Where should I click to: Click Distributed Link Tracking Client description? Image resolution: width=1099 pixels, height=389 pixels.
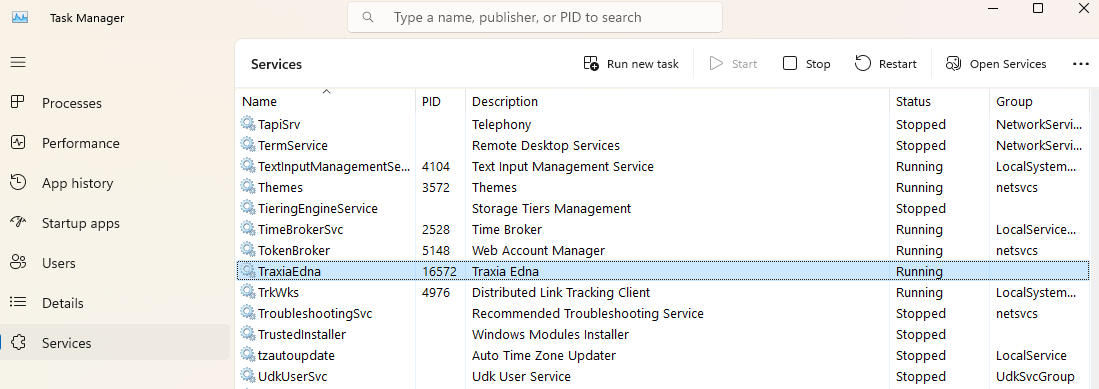[x=561, y=292]
